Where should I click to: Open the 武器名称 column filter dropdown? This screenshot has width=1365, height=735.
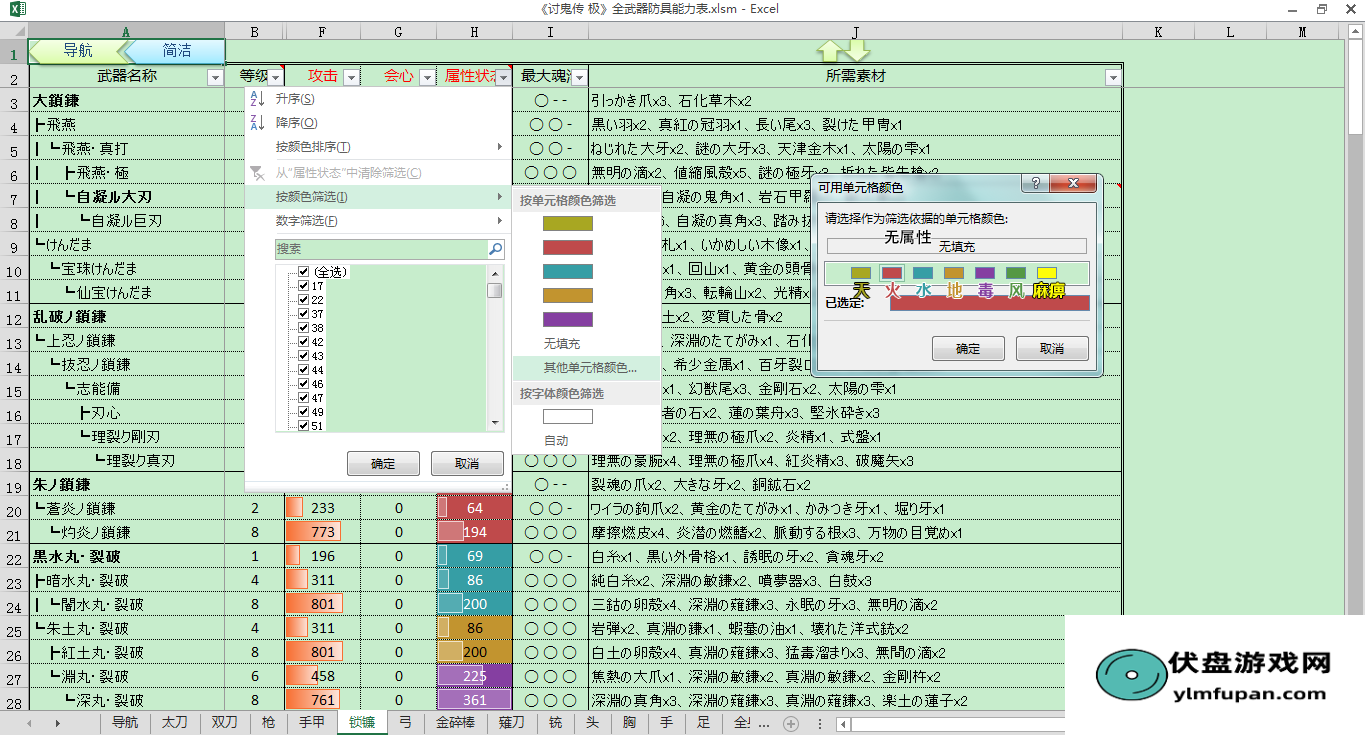(x=215, y=77)
